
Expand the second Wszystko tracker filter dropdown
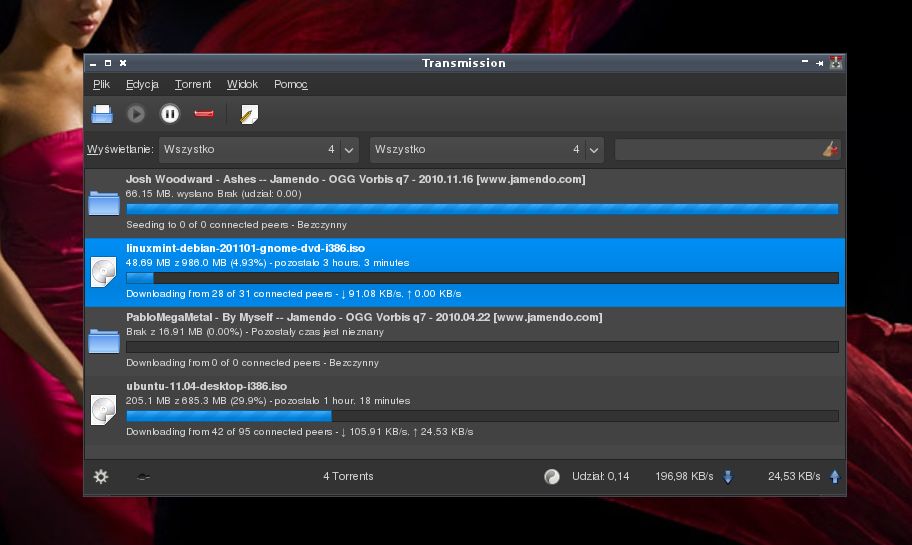(487, 149)
